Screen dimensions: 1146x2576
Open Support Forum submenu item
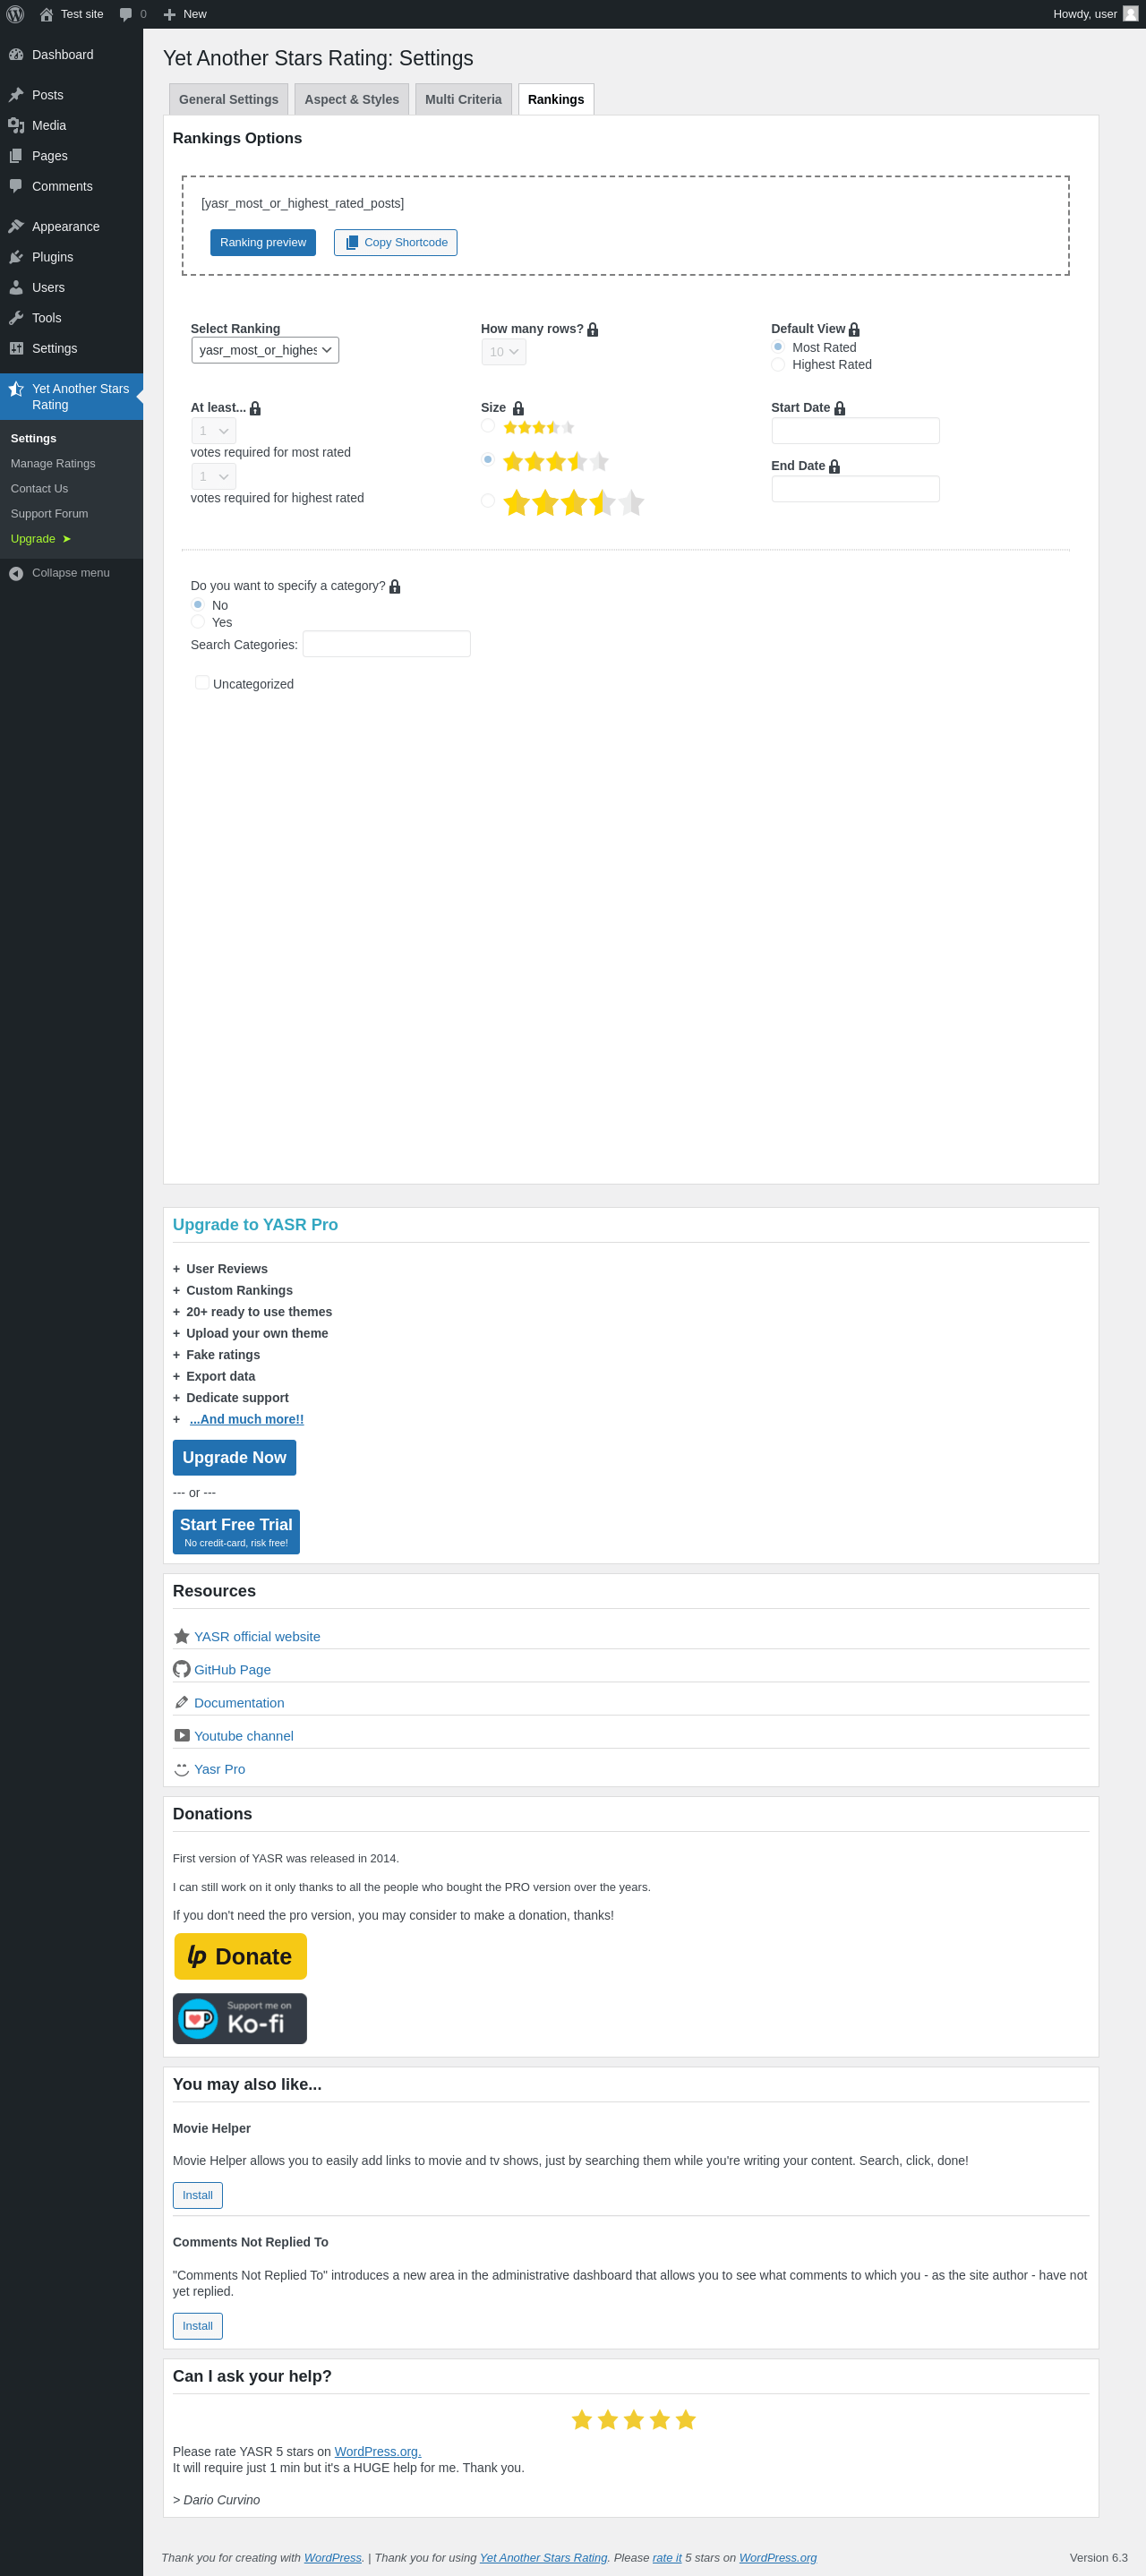click(x=49, y=514)
